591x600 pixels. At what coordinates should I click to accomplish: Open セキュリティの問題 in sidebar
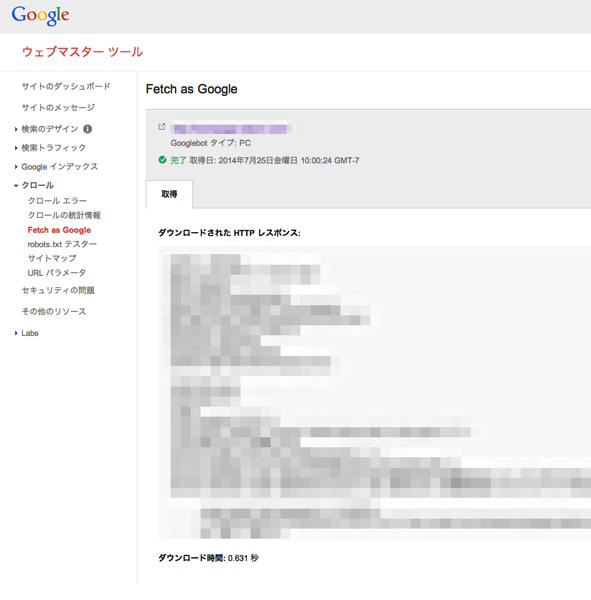click(x=58, y=290)
